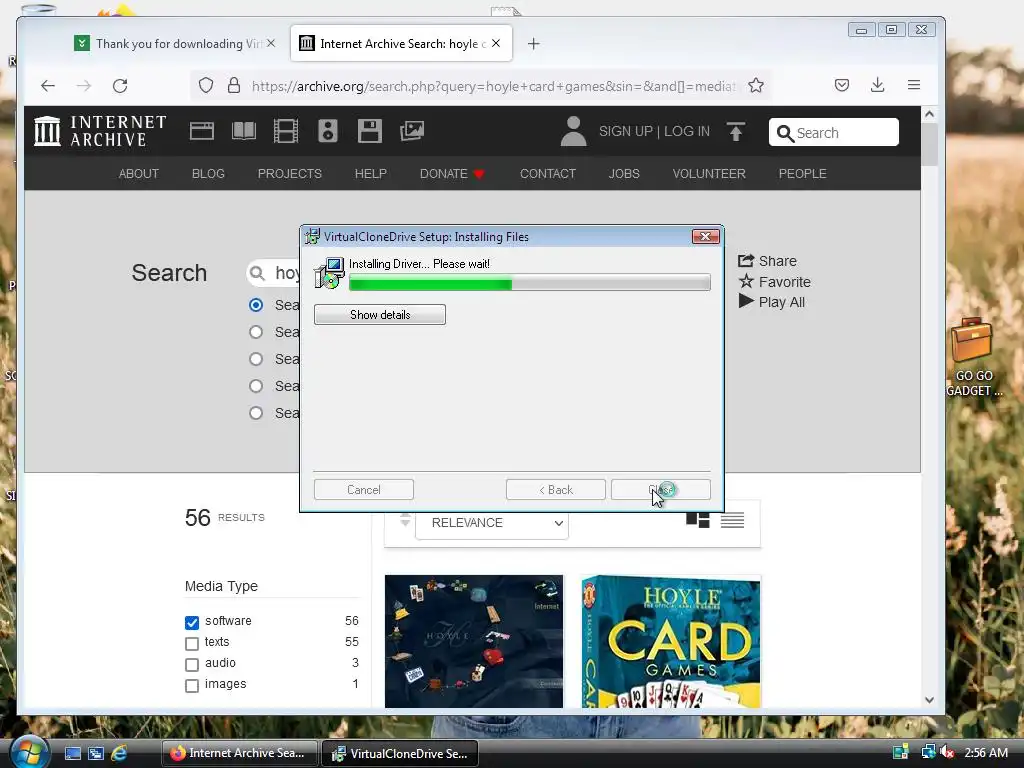The image size is (1024, 768).
Task: Open the ABOUT menu item
Action: pos(138,174)
